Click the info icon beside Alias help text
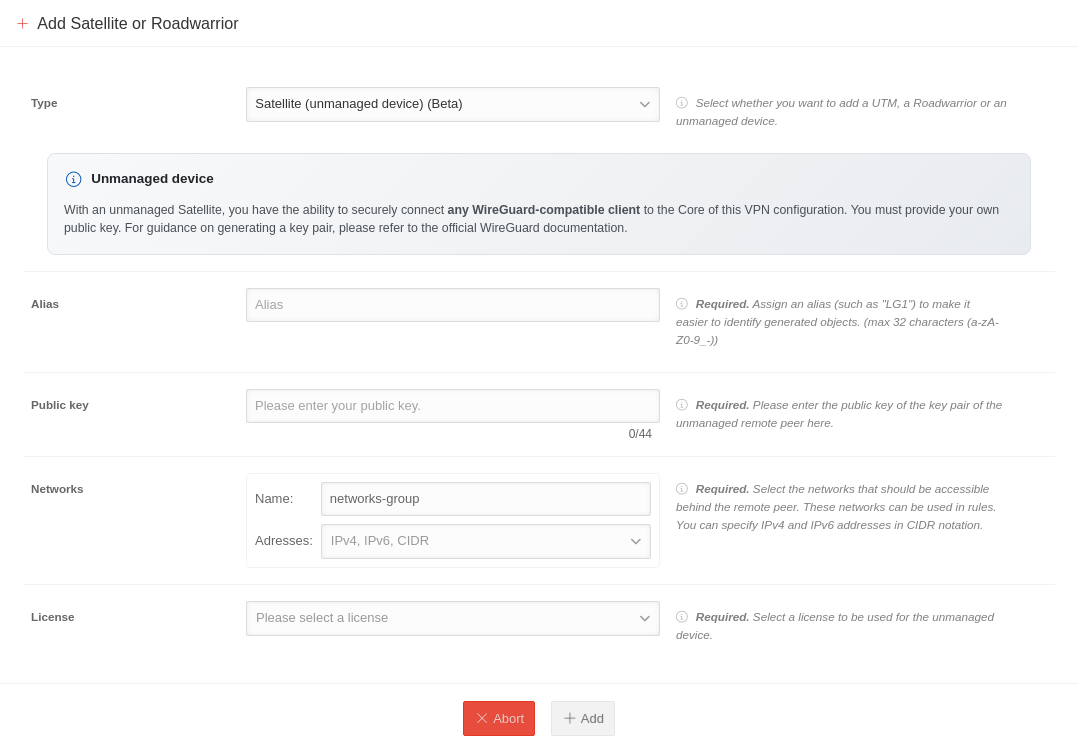1078x752 pixels. tap(682, 304)
